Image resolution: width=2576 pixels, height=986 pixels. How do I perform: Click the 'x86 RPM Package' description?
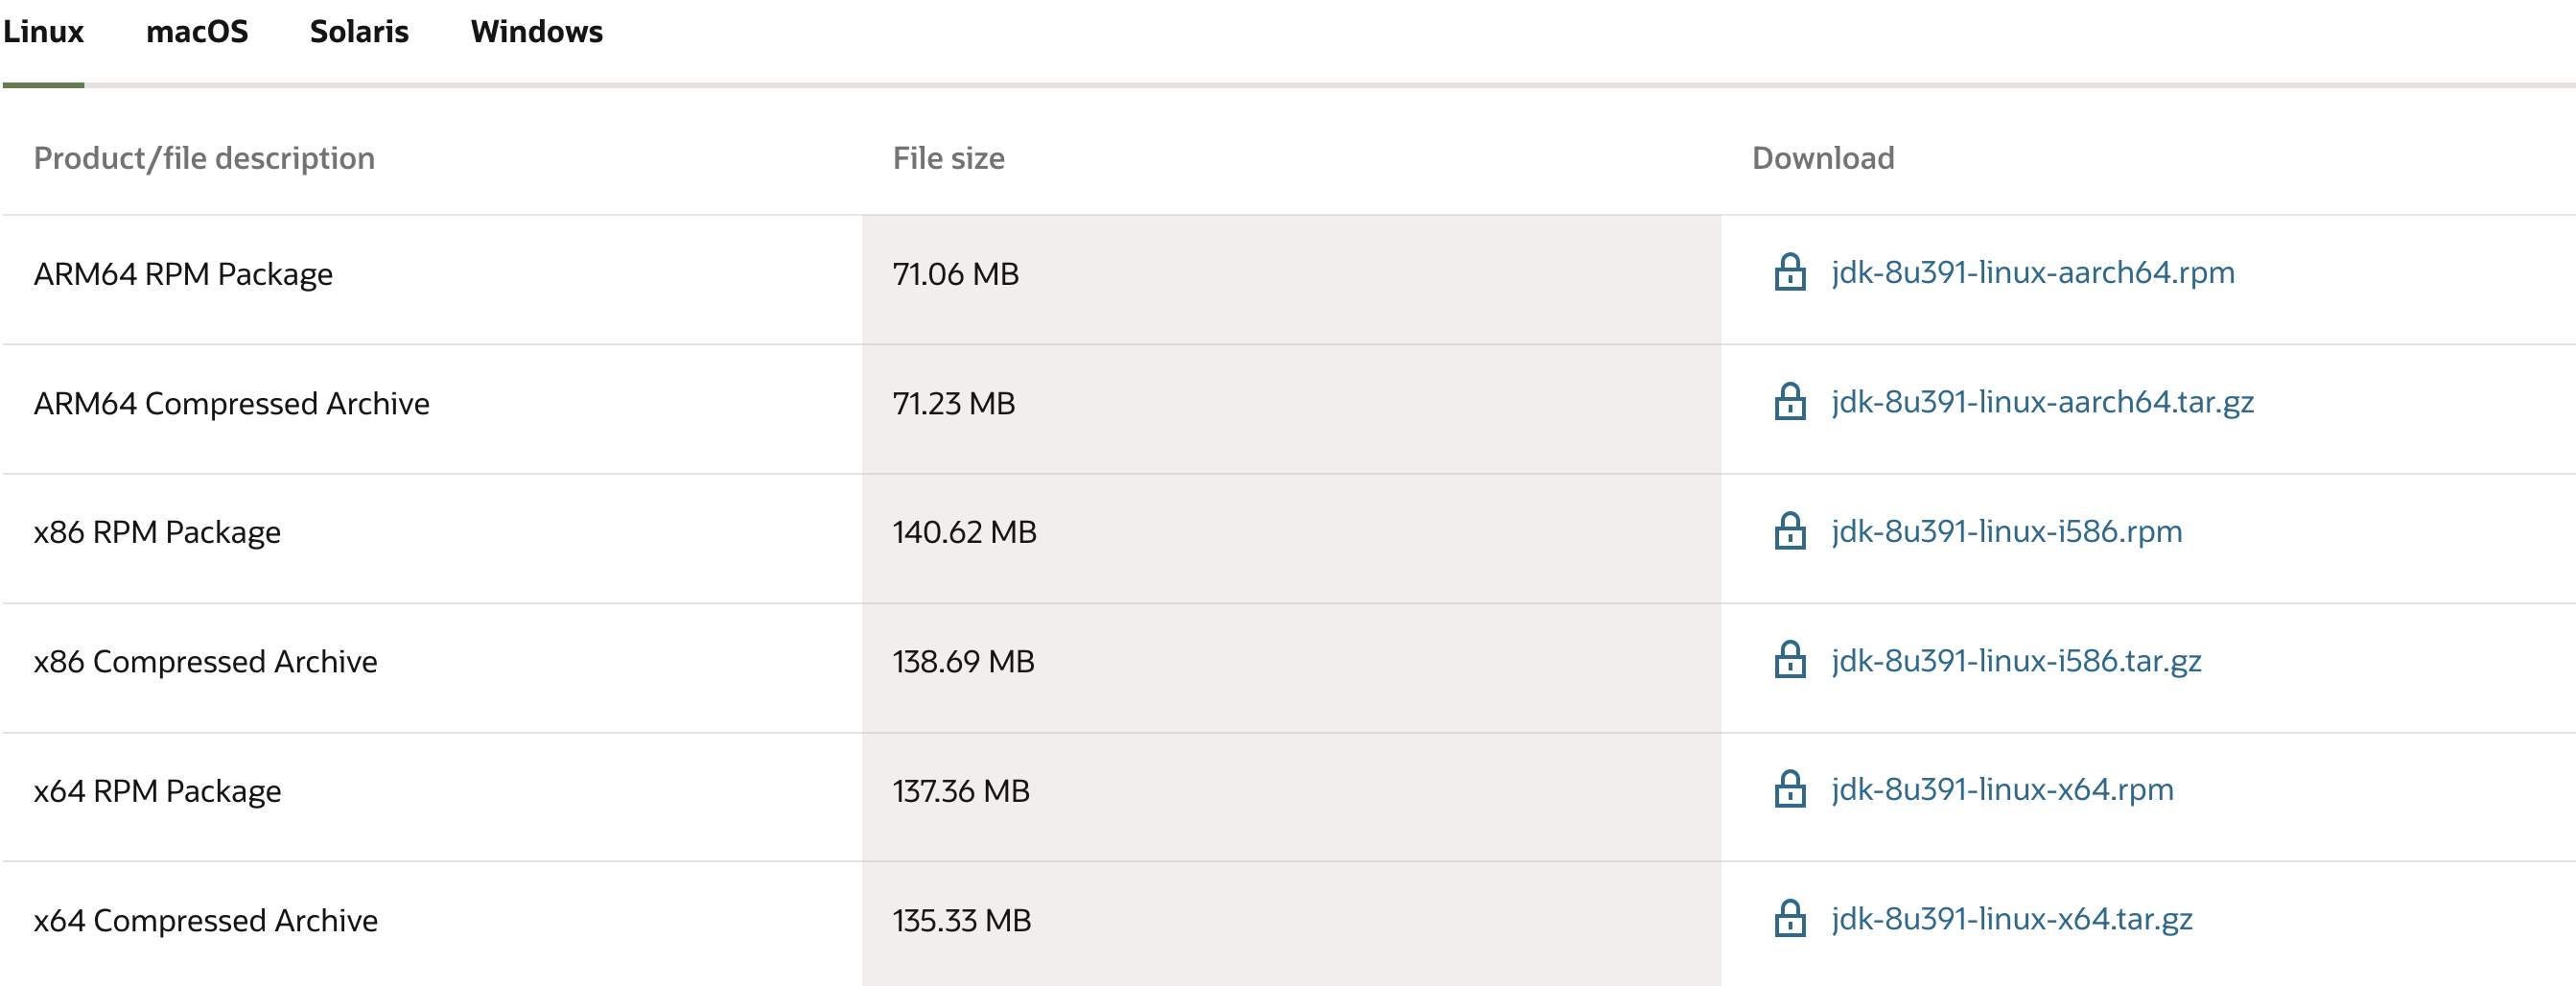157,532
